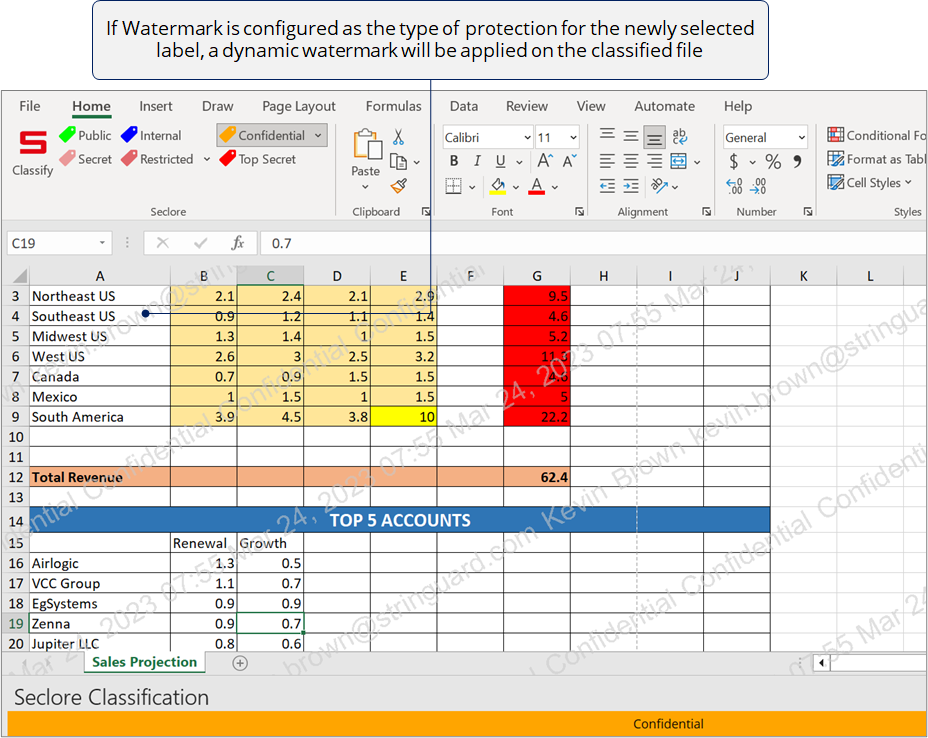The height and width of the screenshot is (738, 928).
Task: Select the Sales Projection sheet tab
Action: [x=144, y=662]
